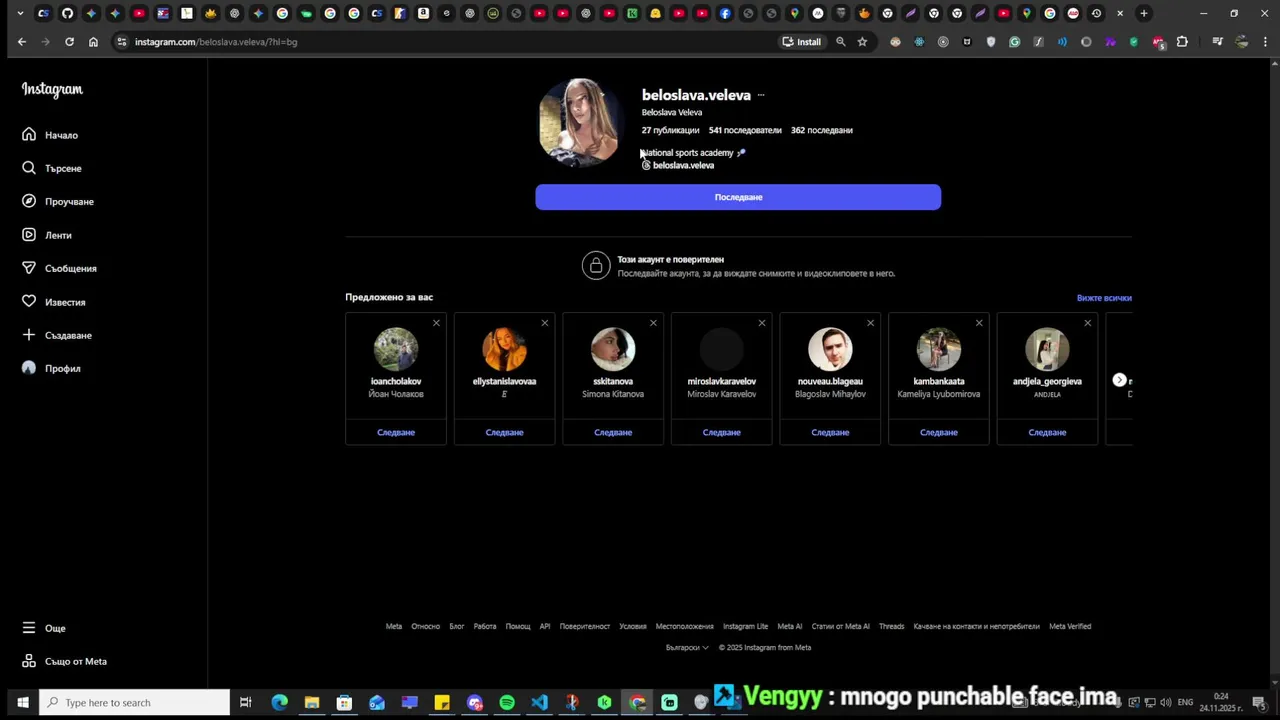The width and height of the screenshot is (1280, 720).
Task: Open the Български language dropdown
Action: pyautogui.click(x=687, y=647)
